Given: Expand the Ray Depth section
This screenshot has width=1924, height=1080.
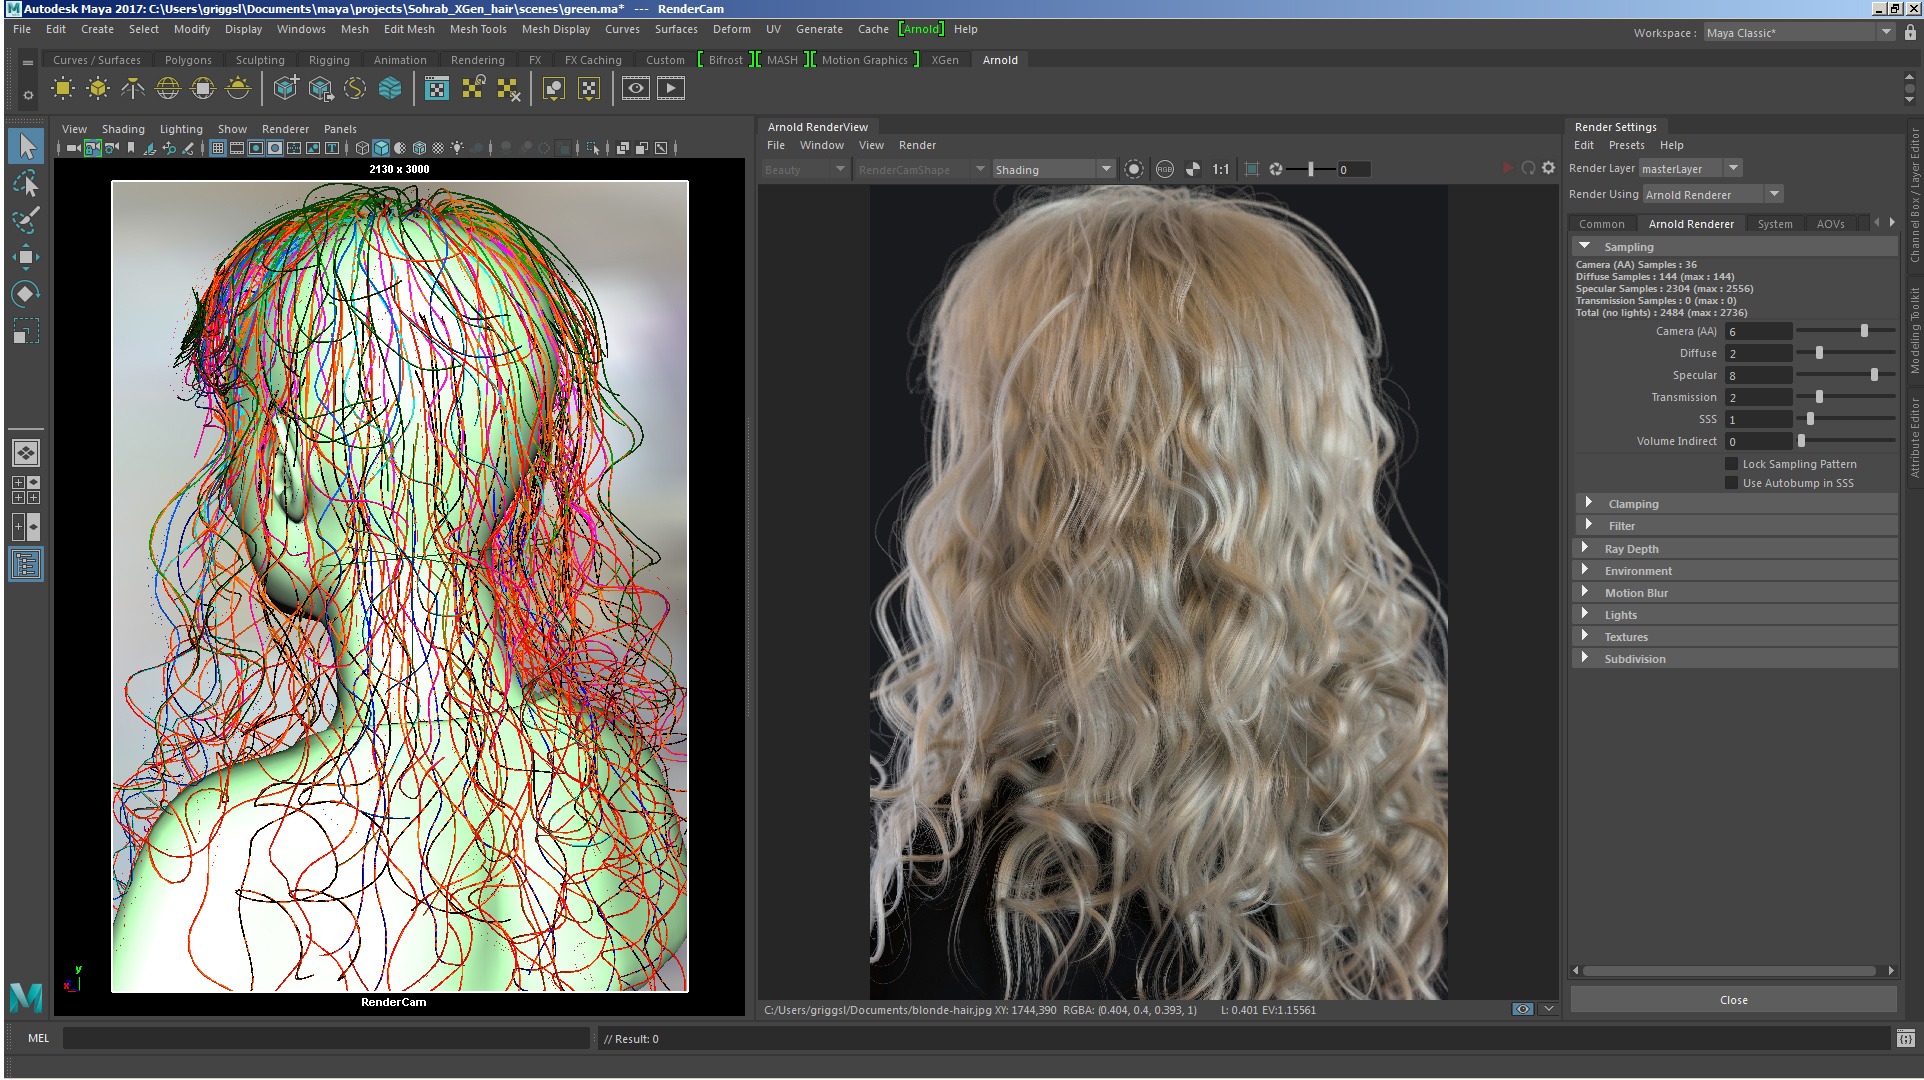Looking at the screenshot, I should pyautogui.click(x=1586, y=547).
